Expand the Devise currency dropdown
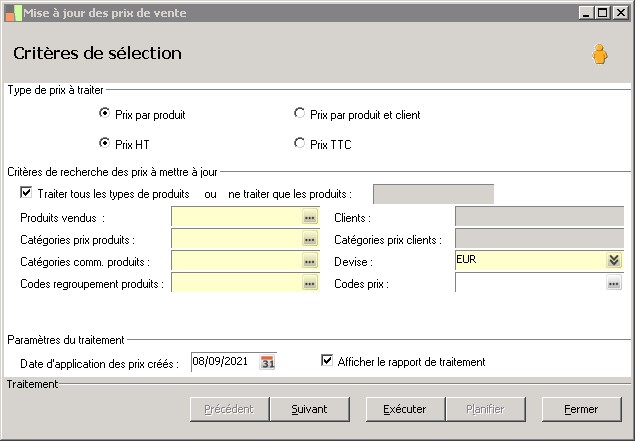Screen dimensions: 635x441 [x=613, y=261]
